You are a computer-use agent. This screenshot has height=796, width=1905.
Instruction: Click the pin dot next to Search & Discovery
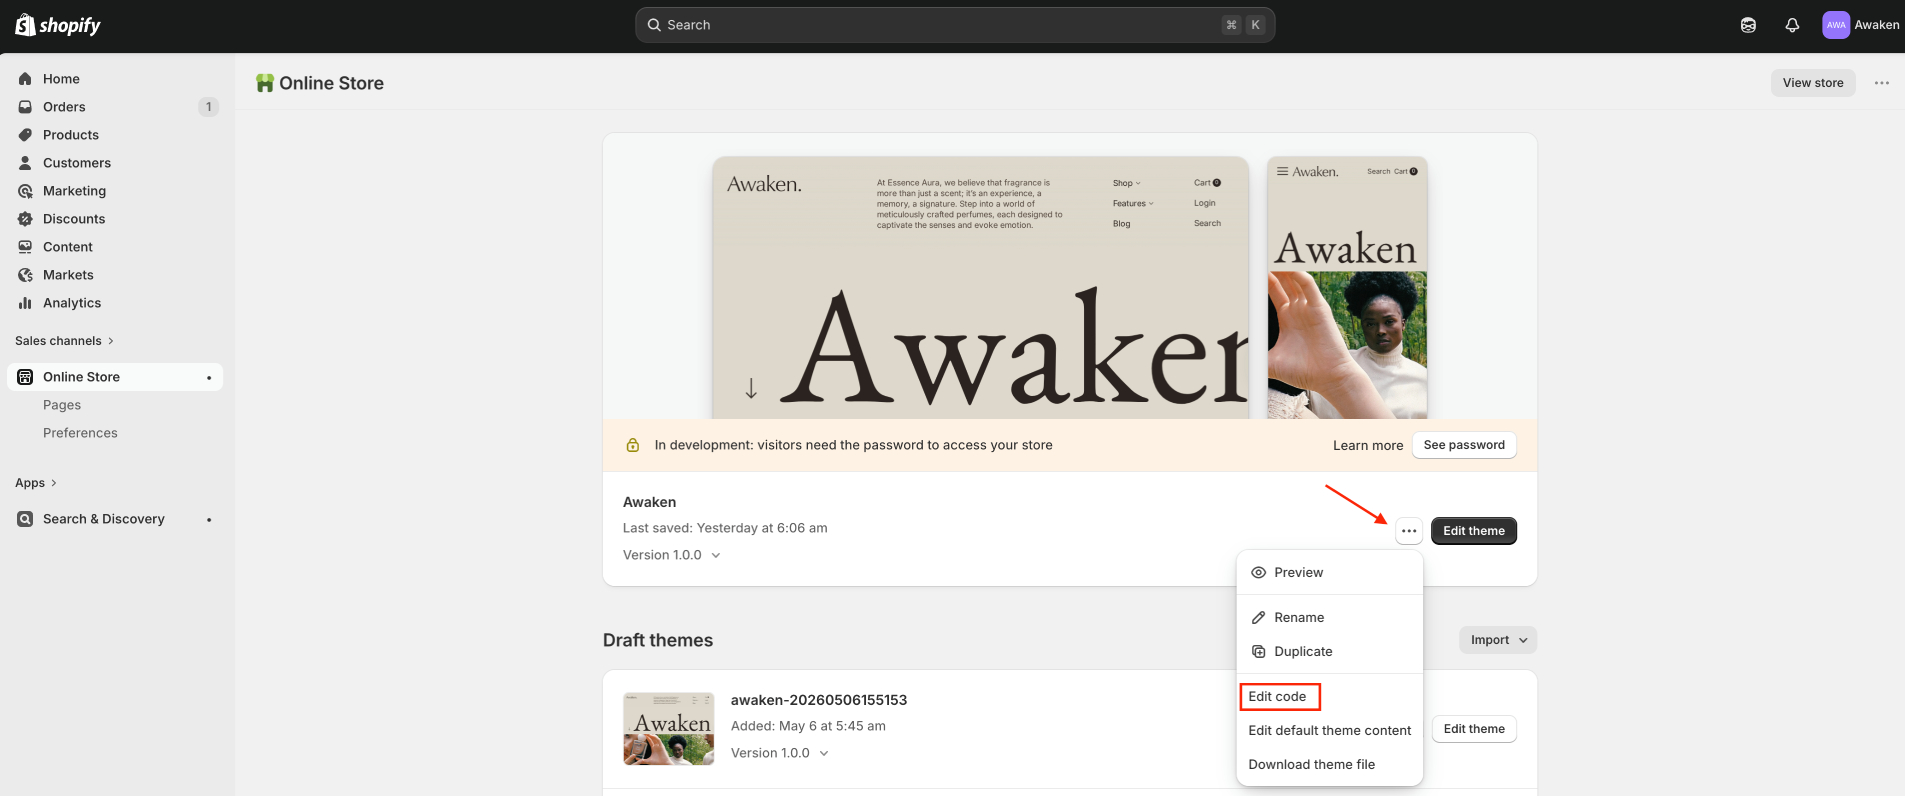click(209, 520)
